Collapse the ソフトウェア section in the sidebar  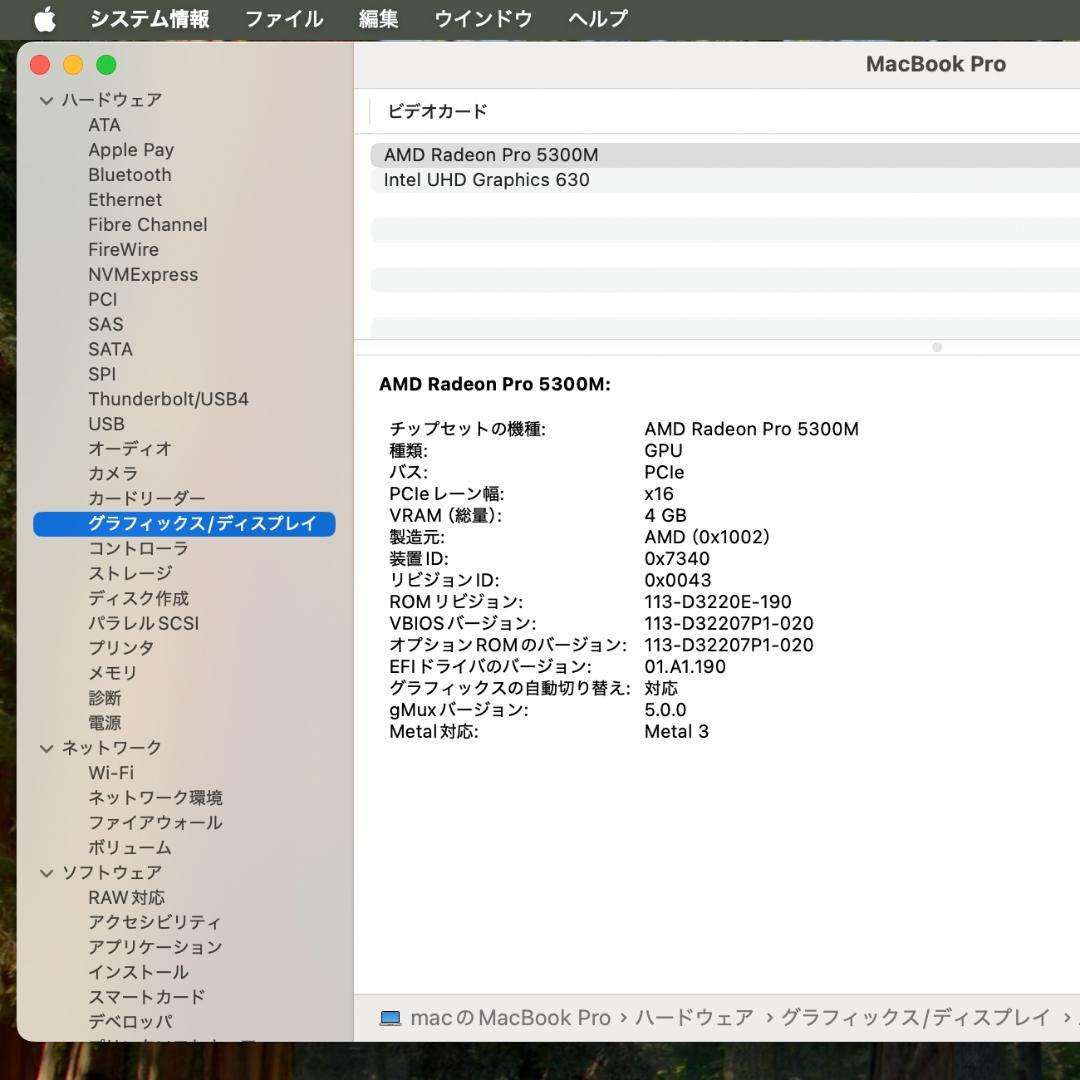(x=46, y=872)
